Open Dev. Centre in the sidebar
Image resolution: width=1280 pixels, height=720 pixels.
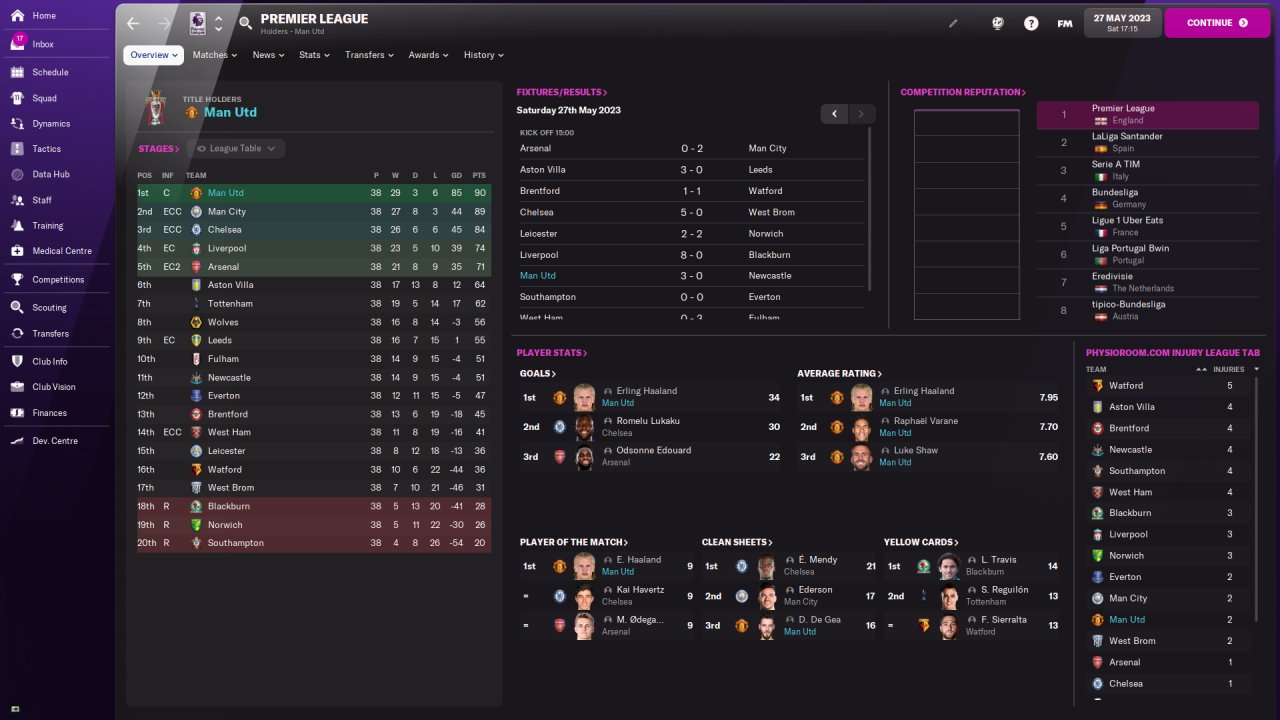tap(55, 441)
